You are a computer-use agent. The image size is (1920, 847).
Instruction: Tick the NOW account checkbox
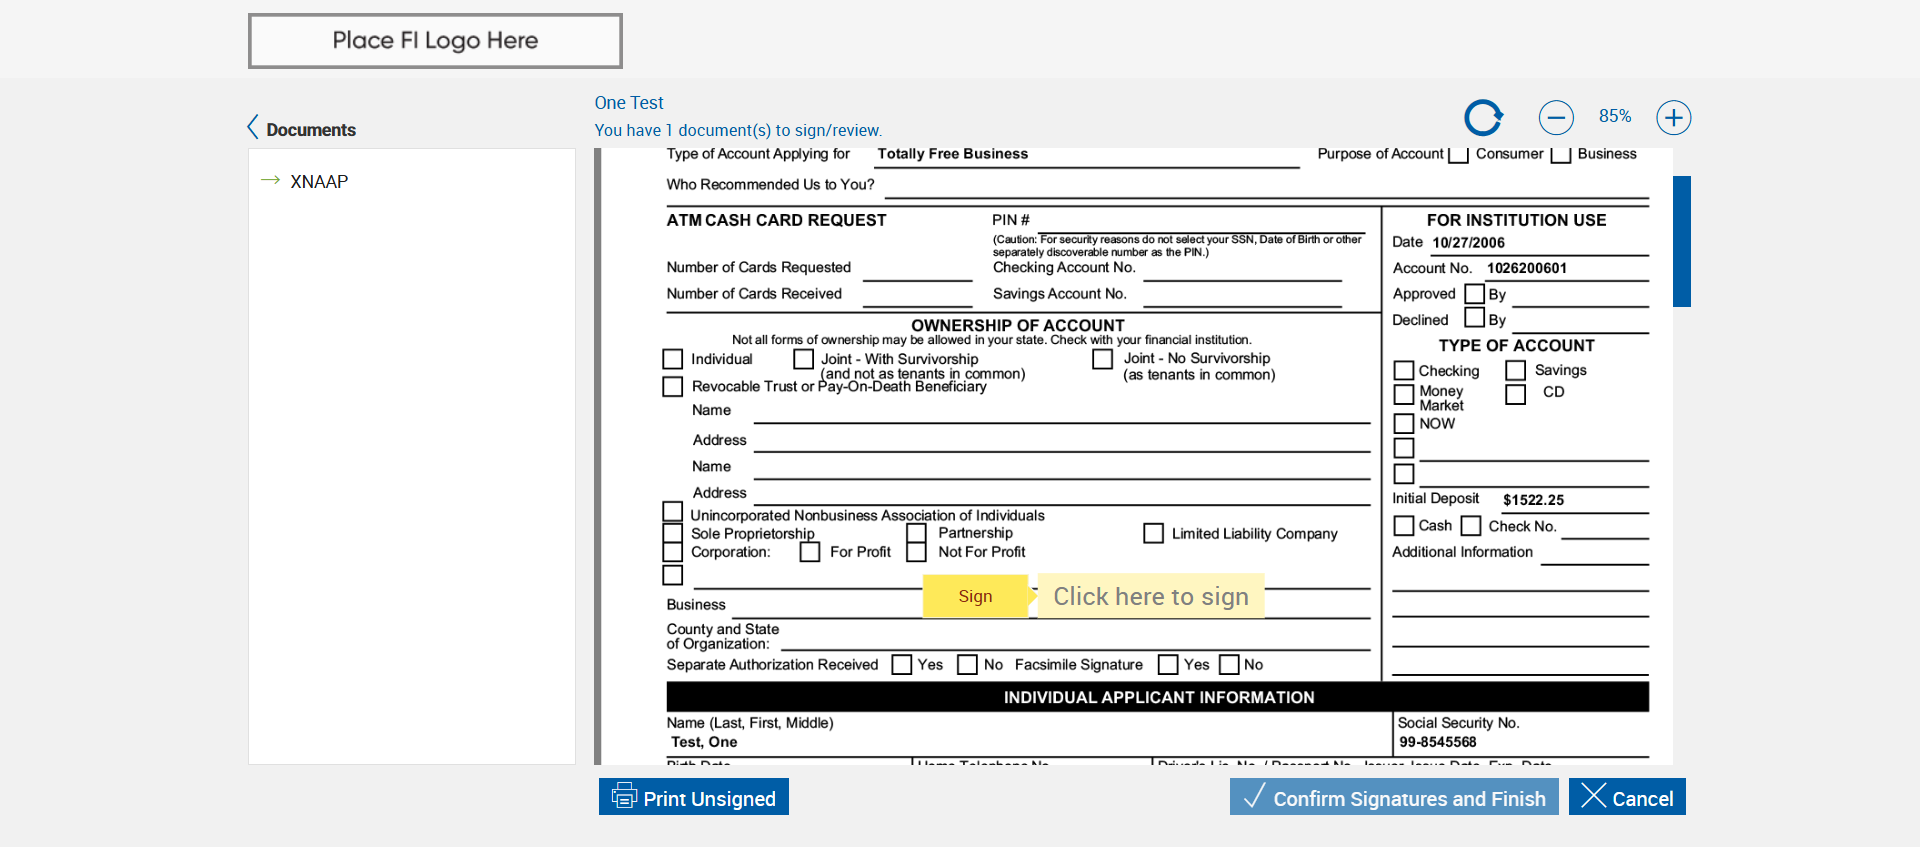pos(1404,423)
